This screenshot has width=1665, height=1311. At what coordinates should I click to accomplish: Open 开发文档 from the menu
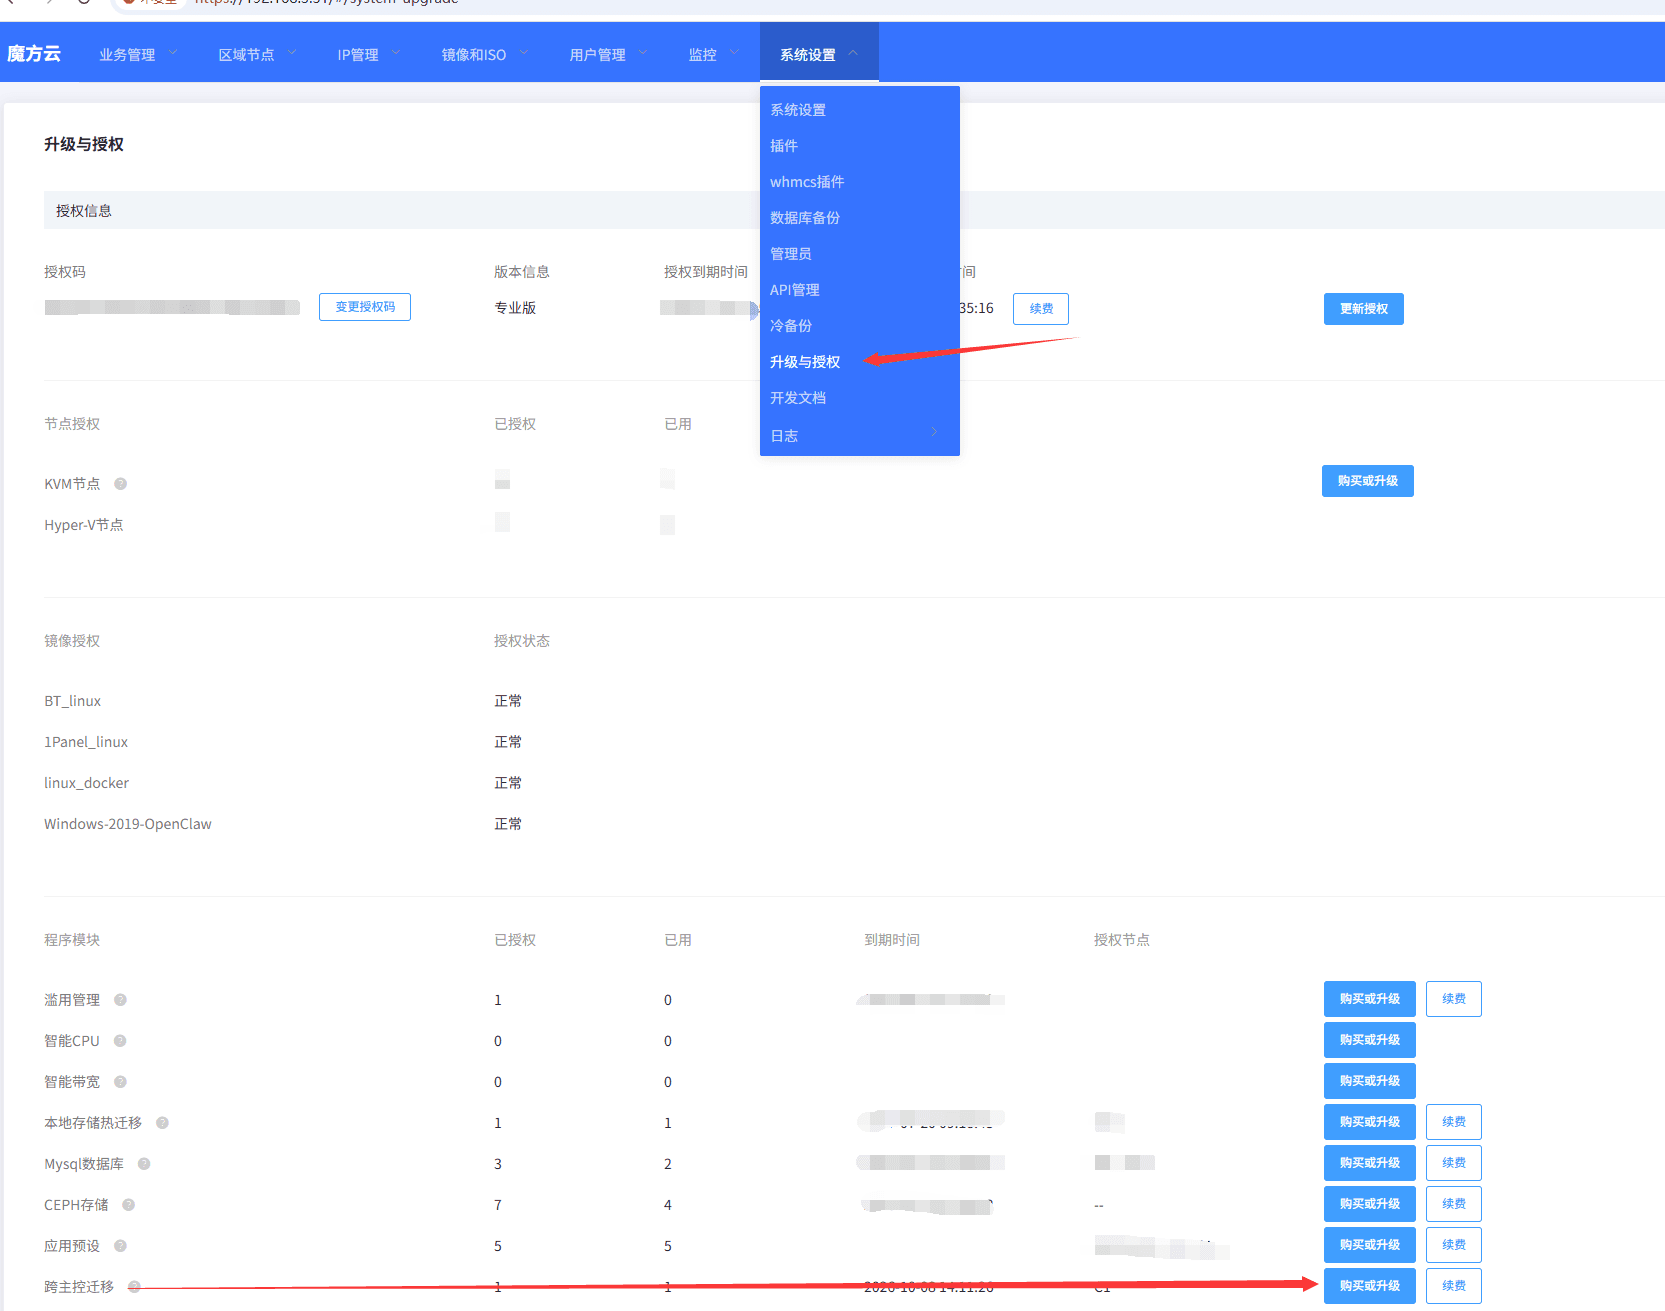pos(860,398)
